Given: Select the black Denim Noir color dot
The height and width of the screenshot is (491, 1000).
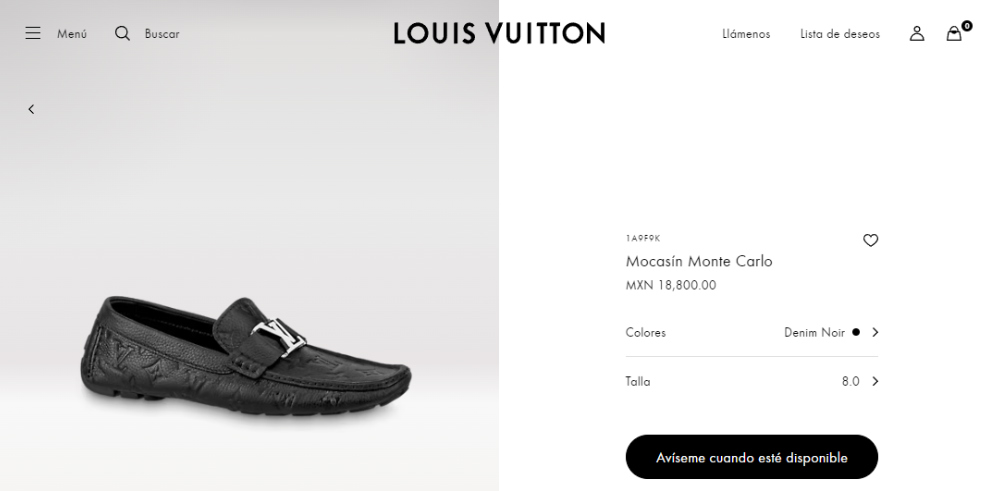Looking at the screenshot, I should point(856,332).
